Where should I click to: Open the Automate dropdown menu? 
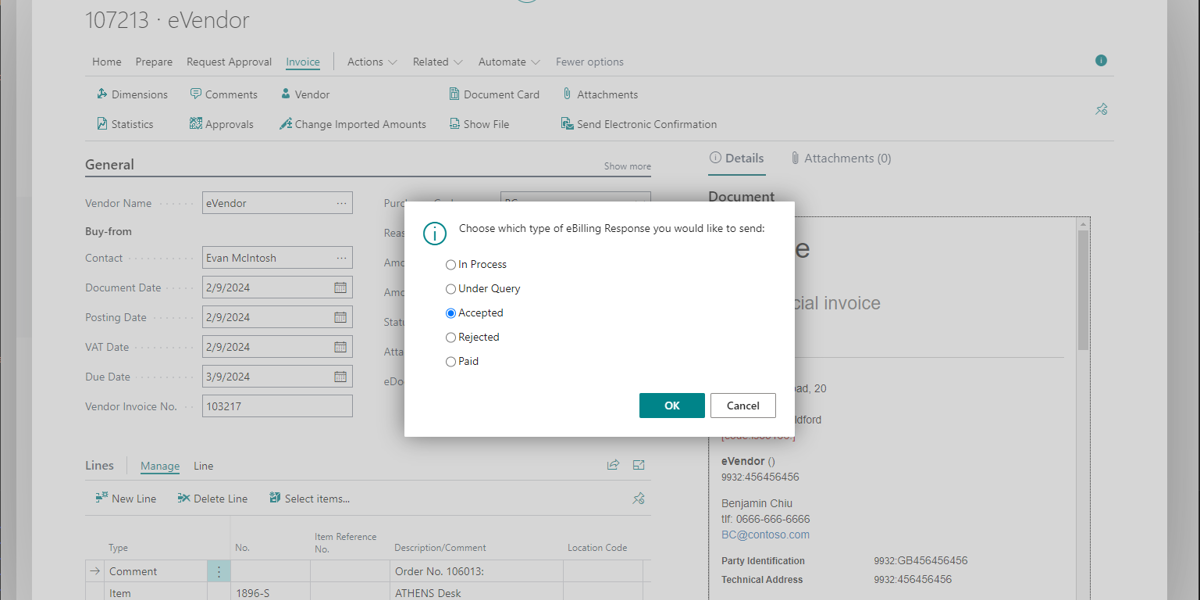tap(509, 62)
